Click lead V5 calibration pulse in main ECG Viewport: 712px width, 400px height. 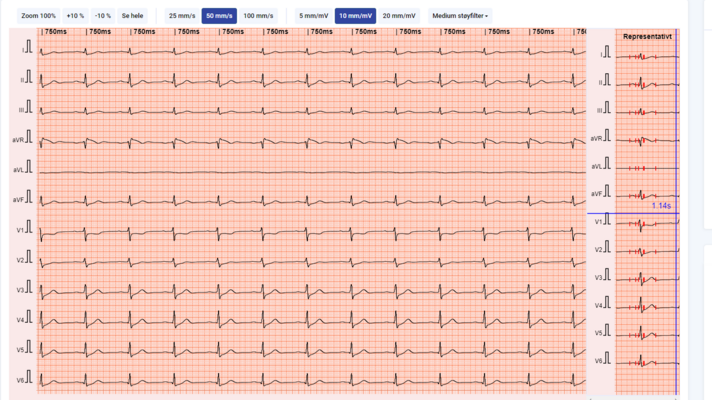coord(29,346)
